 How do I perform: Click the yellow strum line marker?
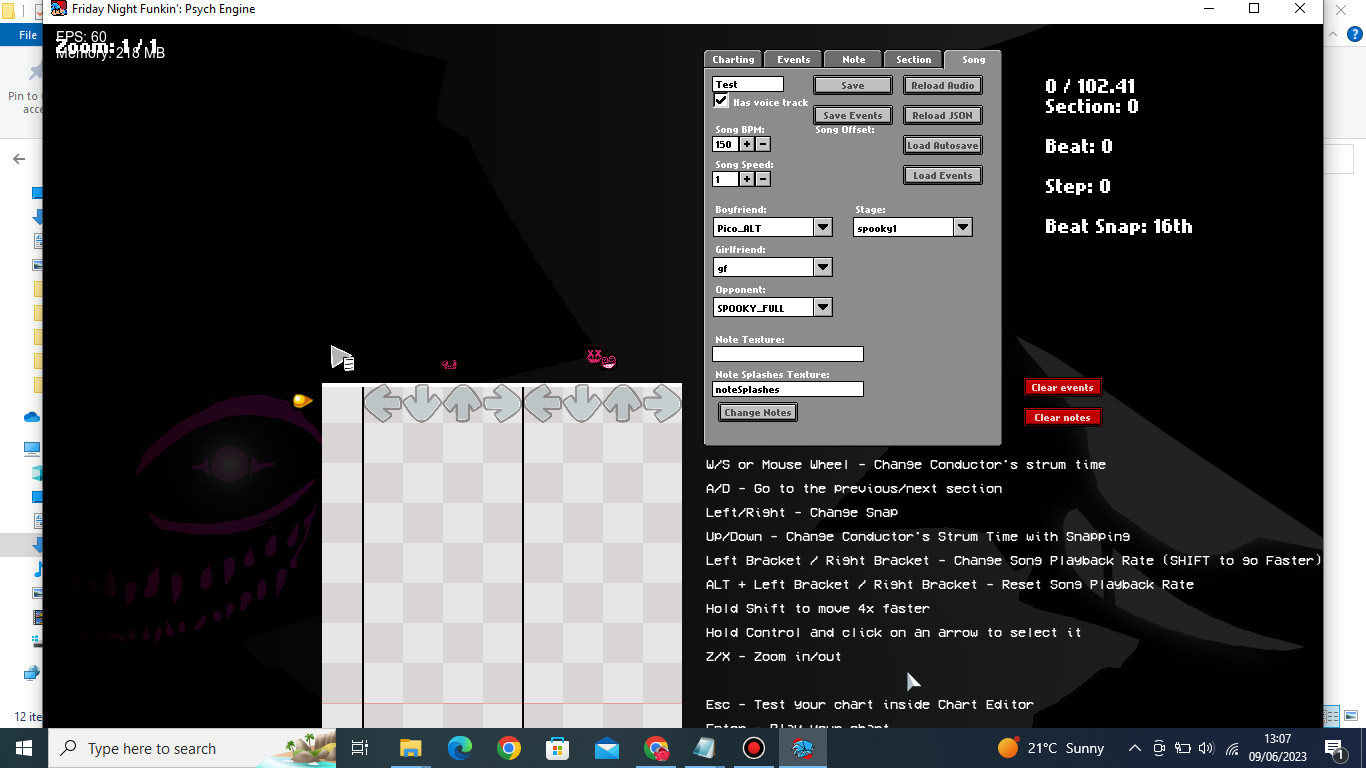point(302,400)
